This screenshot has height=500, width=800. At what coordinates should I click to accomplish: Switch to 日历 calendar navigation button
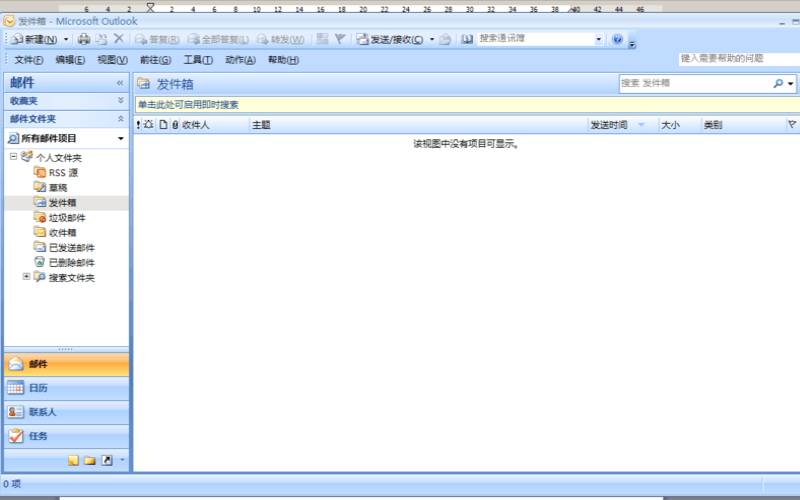click(x=66, y=388)
